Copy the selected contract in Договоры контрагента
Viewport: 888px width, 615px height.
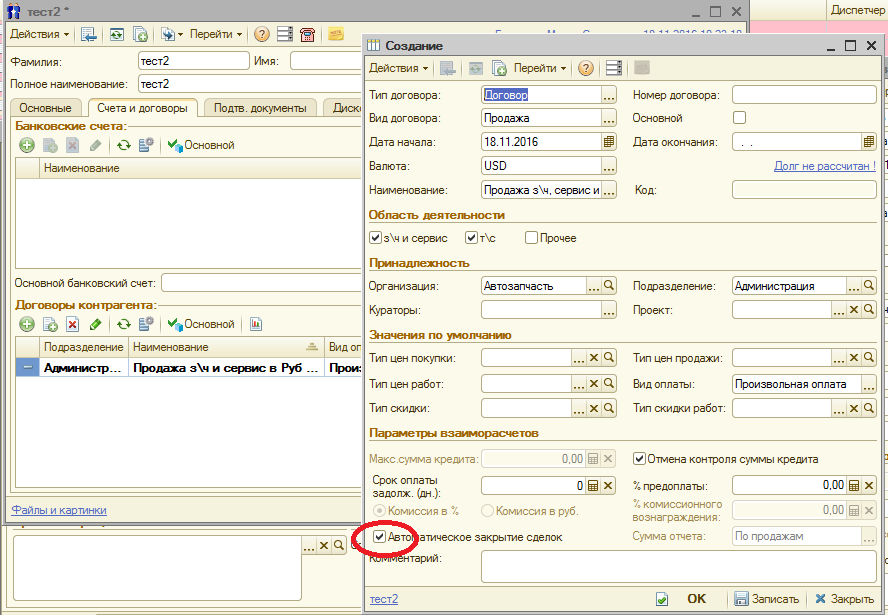tap(50, 324)
